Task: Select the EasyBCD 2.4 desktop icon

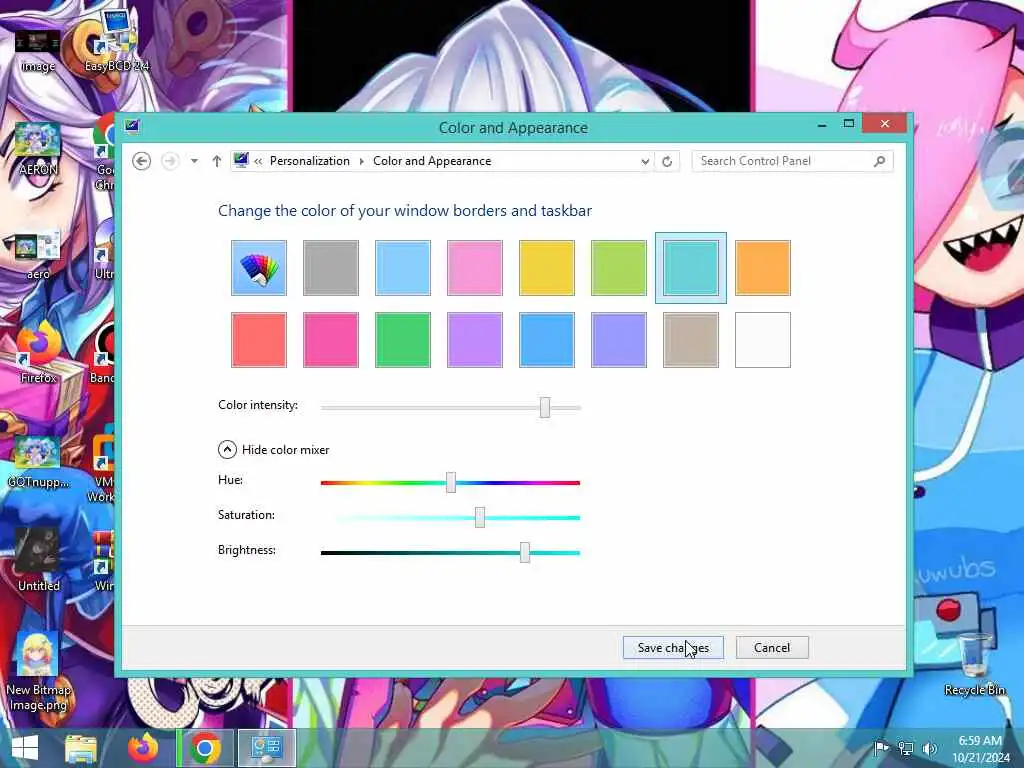Action: (x=116, y=40)
